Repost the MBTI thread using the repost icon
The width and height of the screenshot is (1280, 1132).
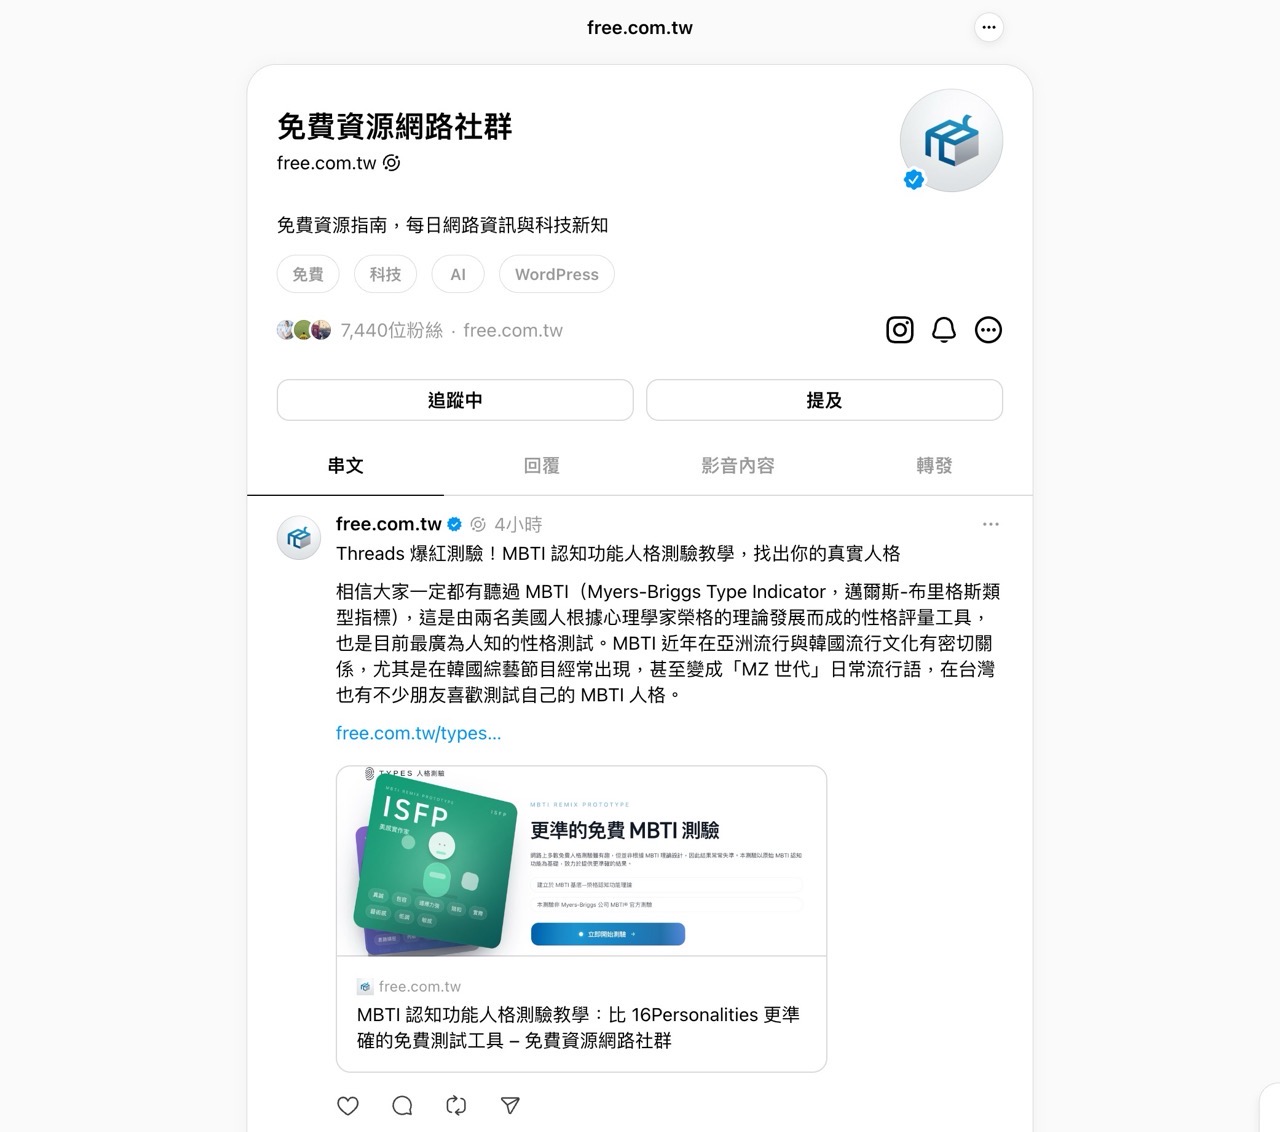point(456,1105)
